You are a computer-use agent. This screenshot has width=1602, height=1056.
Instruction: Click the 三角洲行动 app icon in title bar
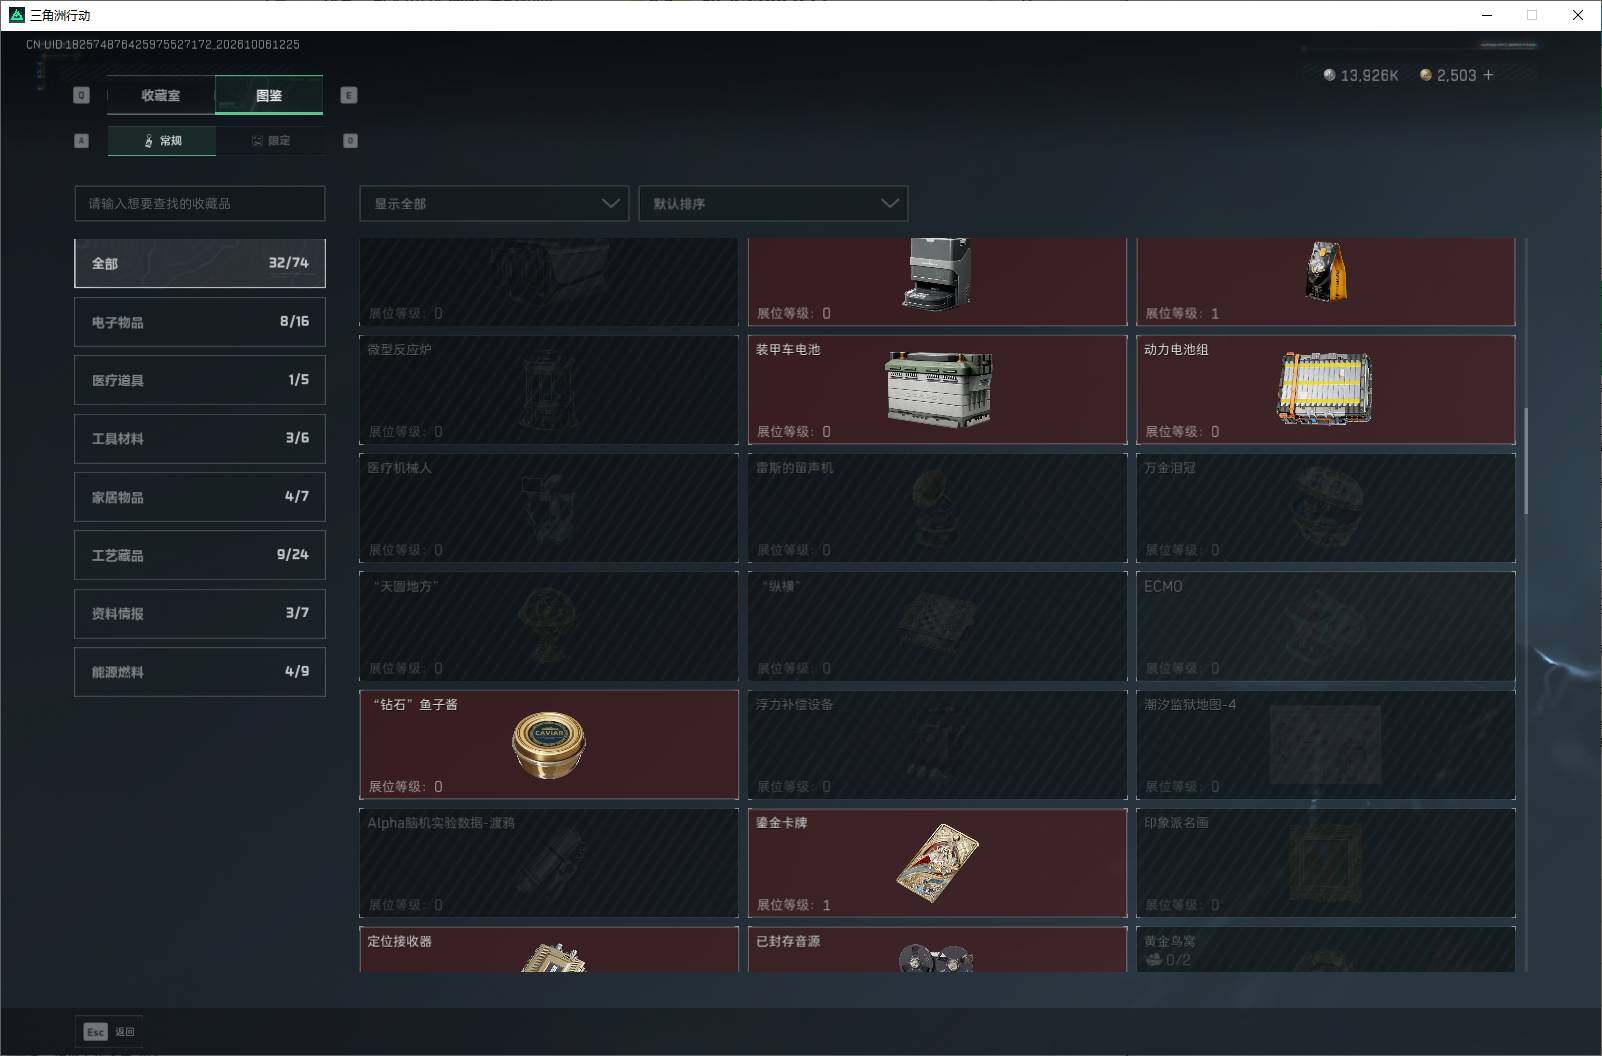[x=16, y=15]
